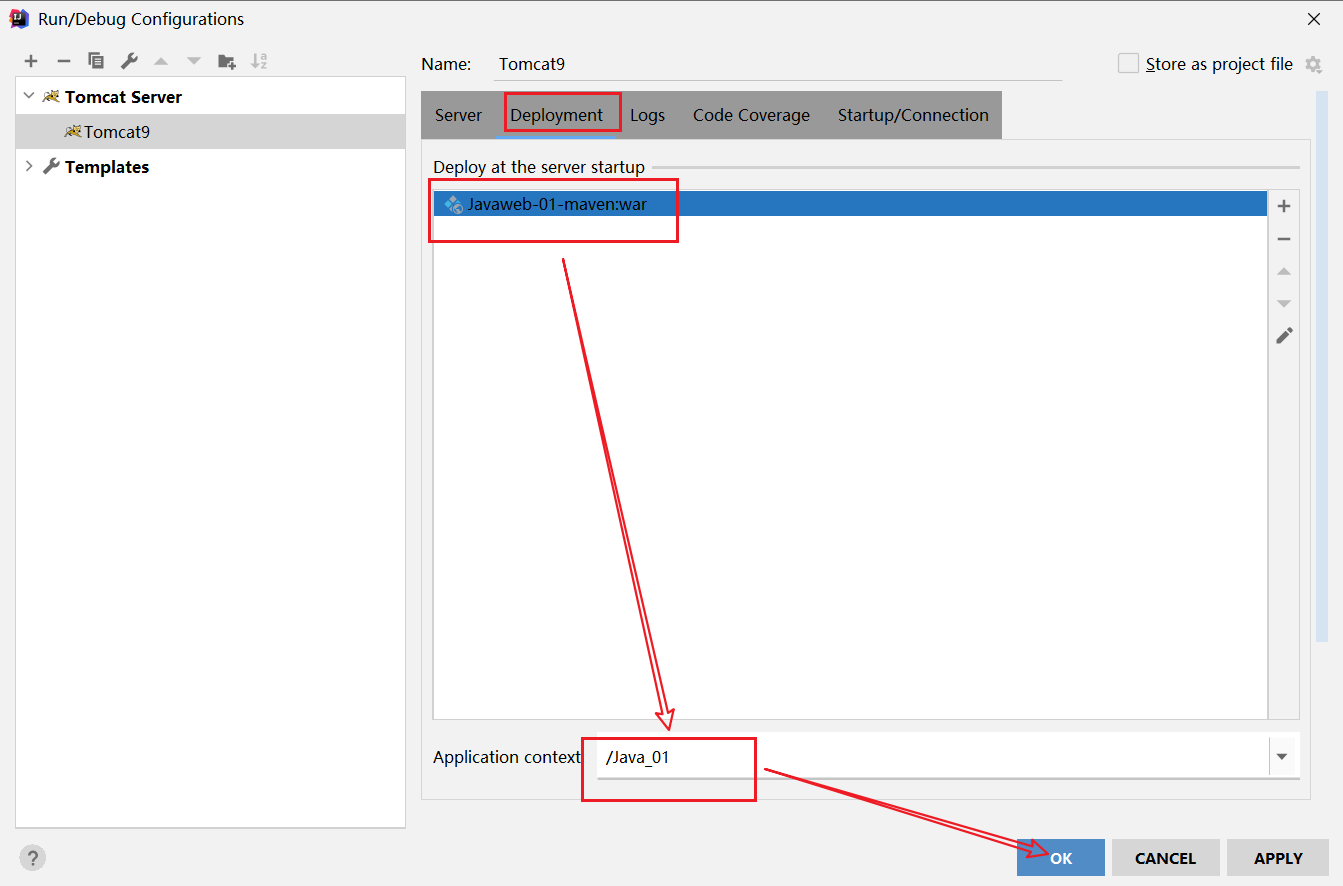
Task: Open the Application context dropdown
Action: (x=1282, y=757)
